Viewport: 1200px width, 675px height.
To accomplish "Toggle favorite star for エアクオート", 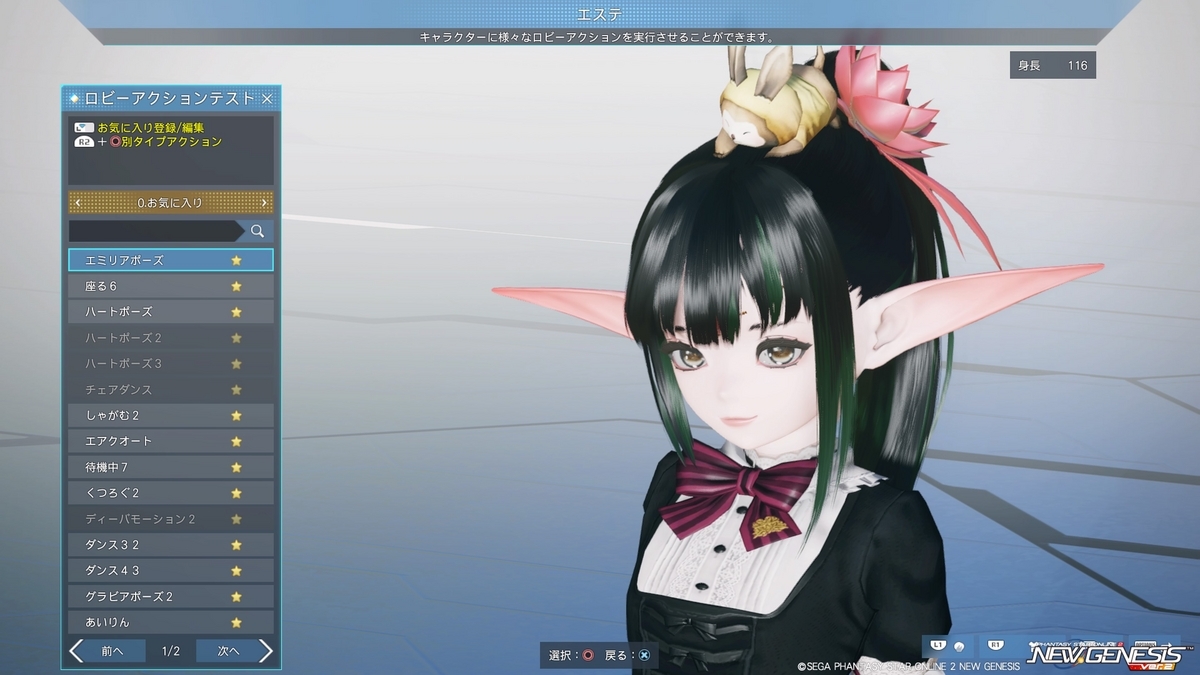I will click(237, 441).
